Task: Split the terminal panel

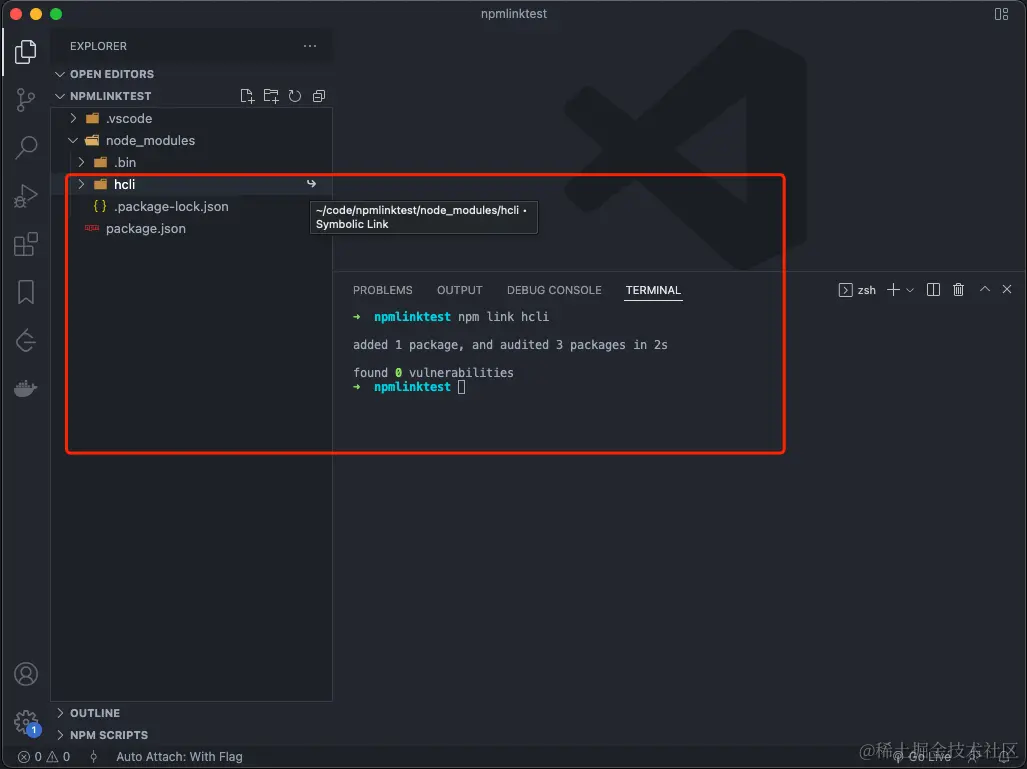Action: (x=933, y=290)
